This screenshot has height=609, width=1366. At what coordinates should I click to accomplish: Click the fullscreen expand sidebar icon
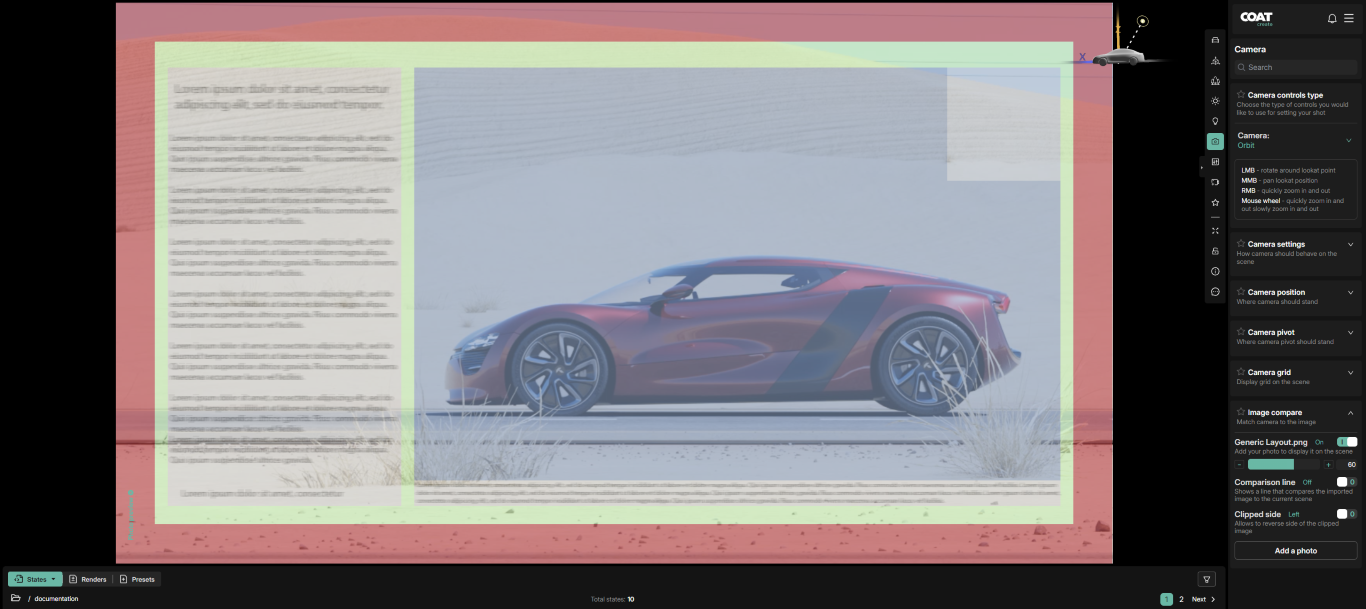pyautogui.click(x=1215, y=231)
